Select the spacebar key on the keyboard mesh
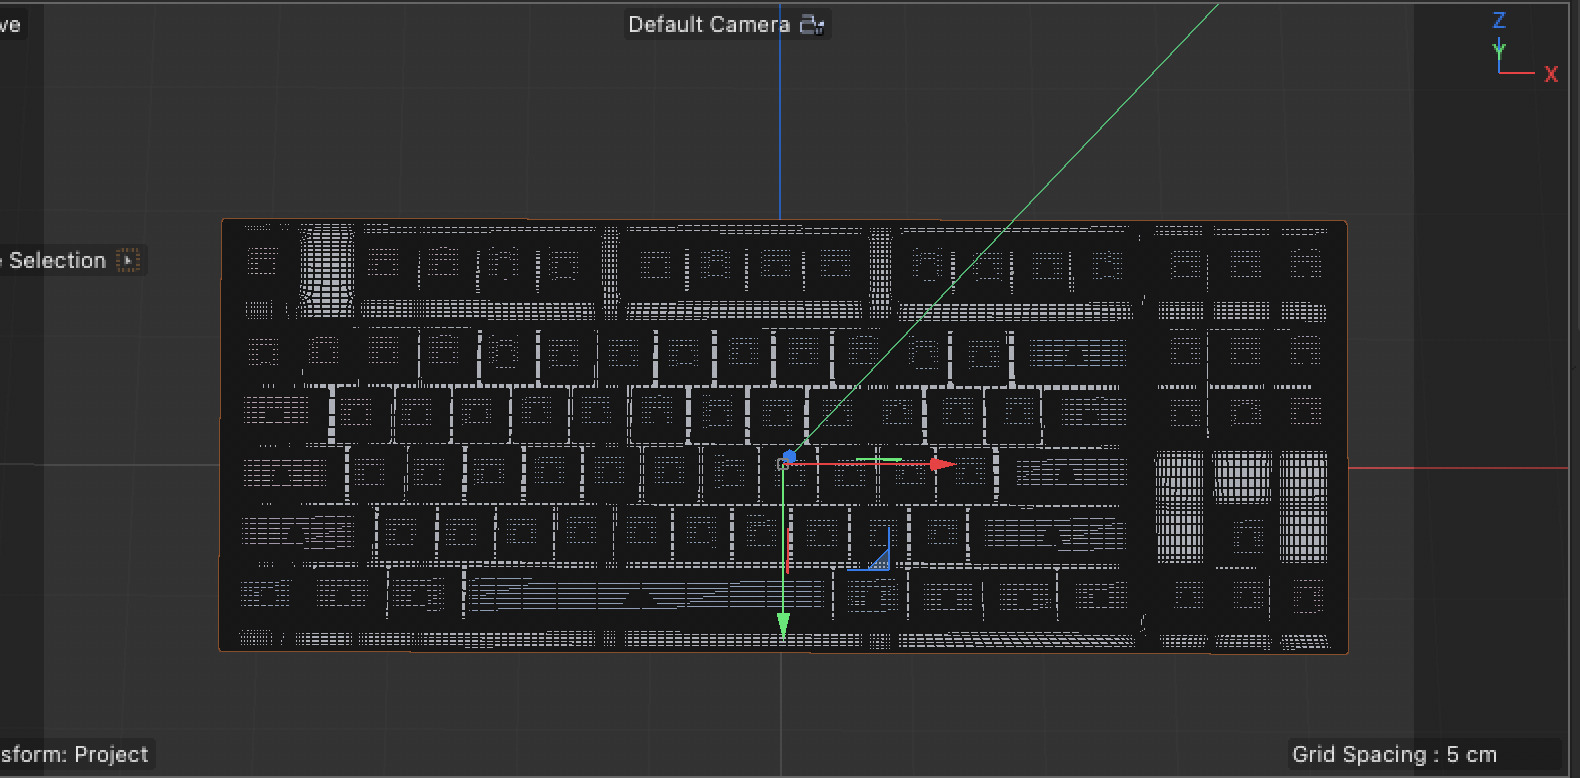The width and height of the screenshot is (1580, 778). [x=647, y=593]
